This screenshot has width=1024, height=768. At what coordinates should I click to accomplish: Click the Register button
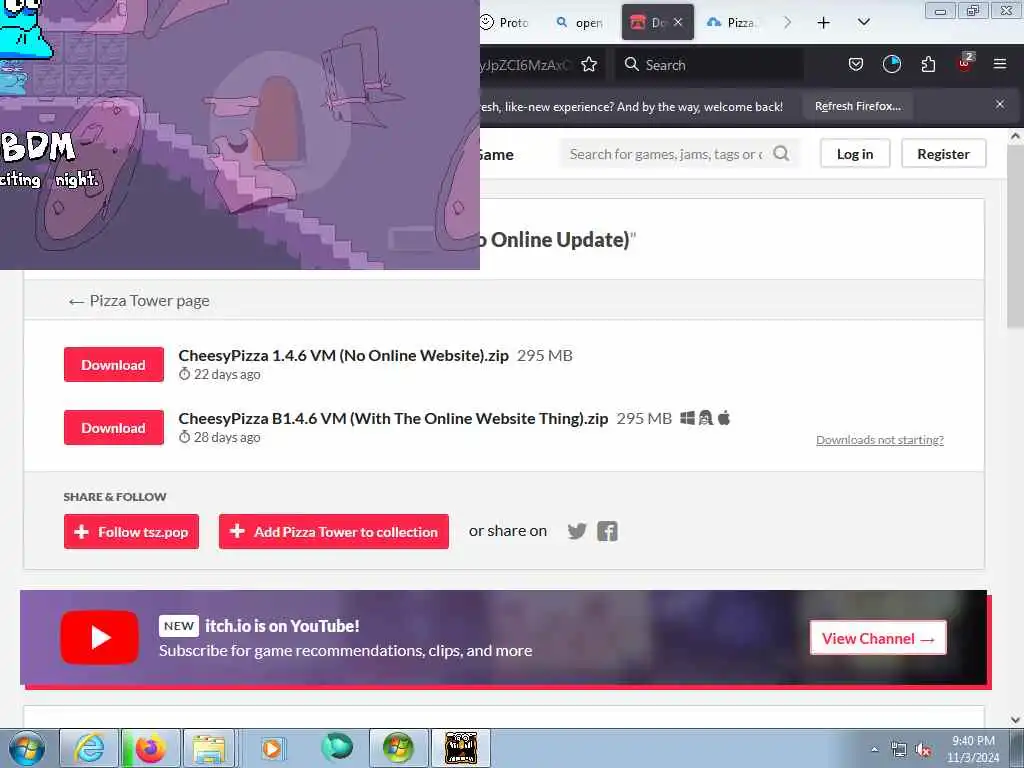(x=943, y=153)
